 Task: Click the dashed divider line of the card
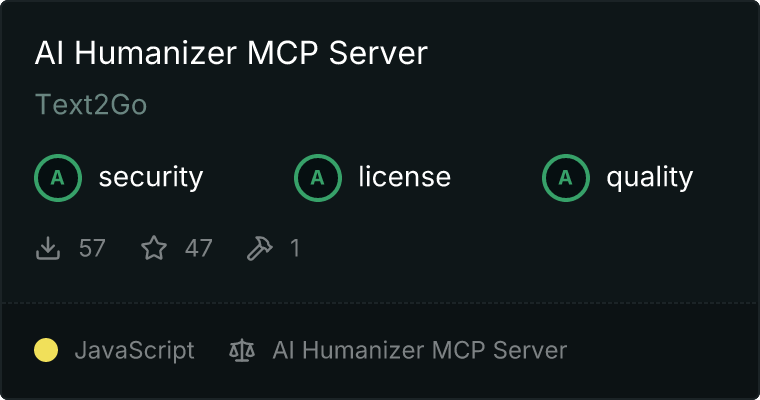tap(380, 303)
